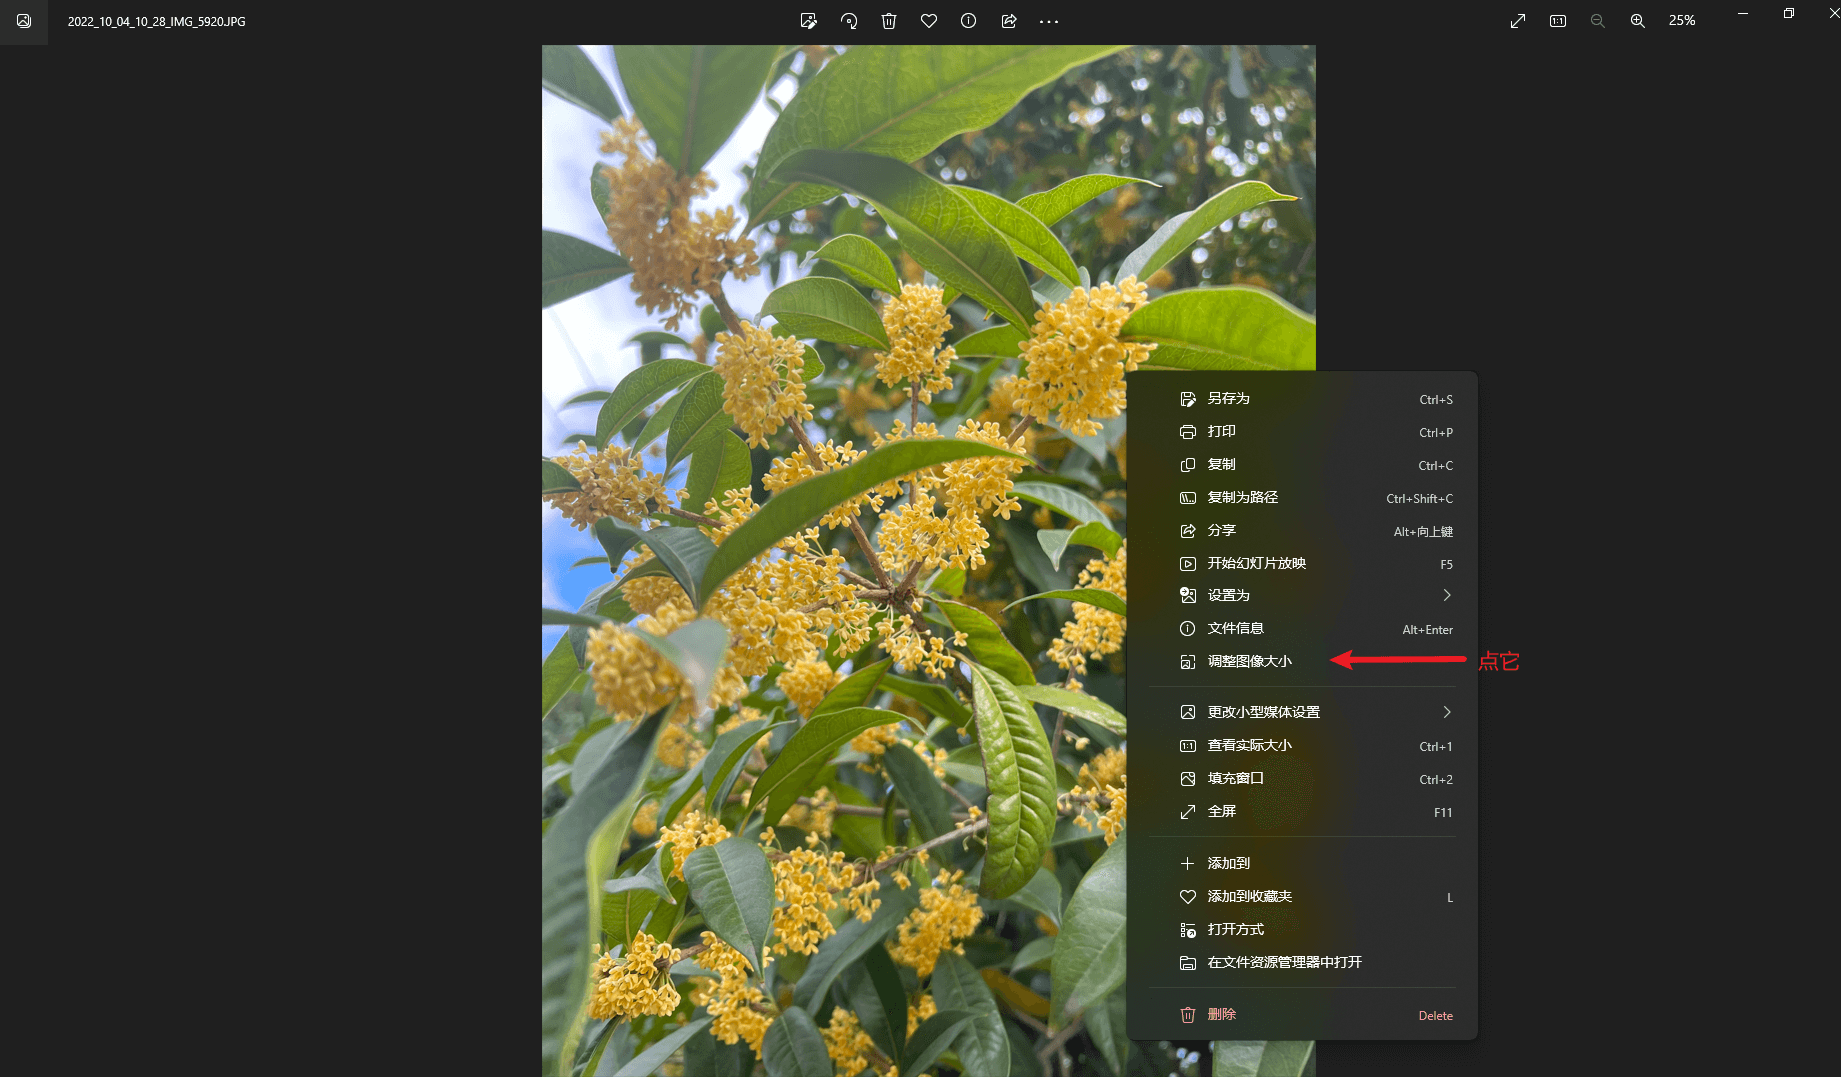Enter fullscreen via the diagonal arrow icon
The image size is (1841, 1077).
click(x=1518, y=21)
